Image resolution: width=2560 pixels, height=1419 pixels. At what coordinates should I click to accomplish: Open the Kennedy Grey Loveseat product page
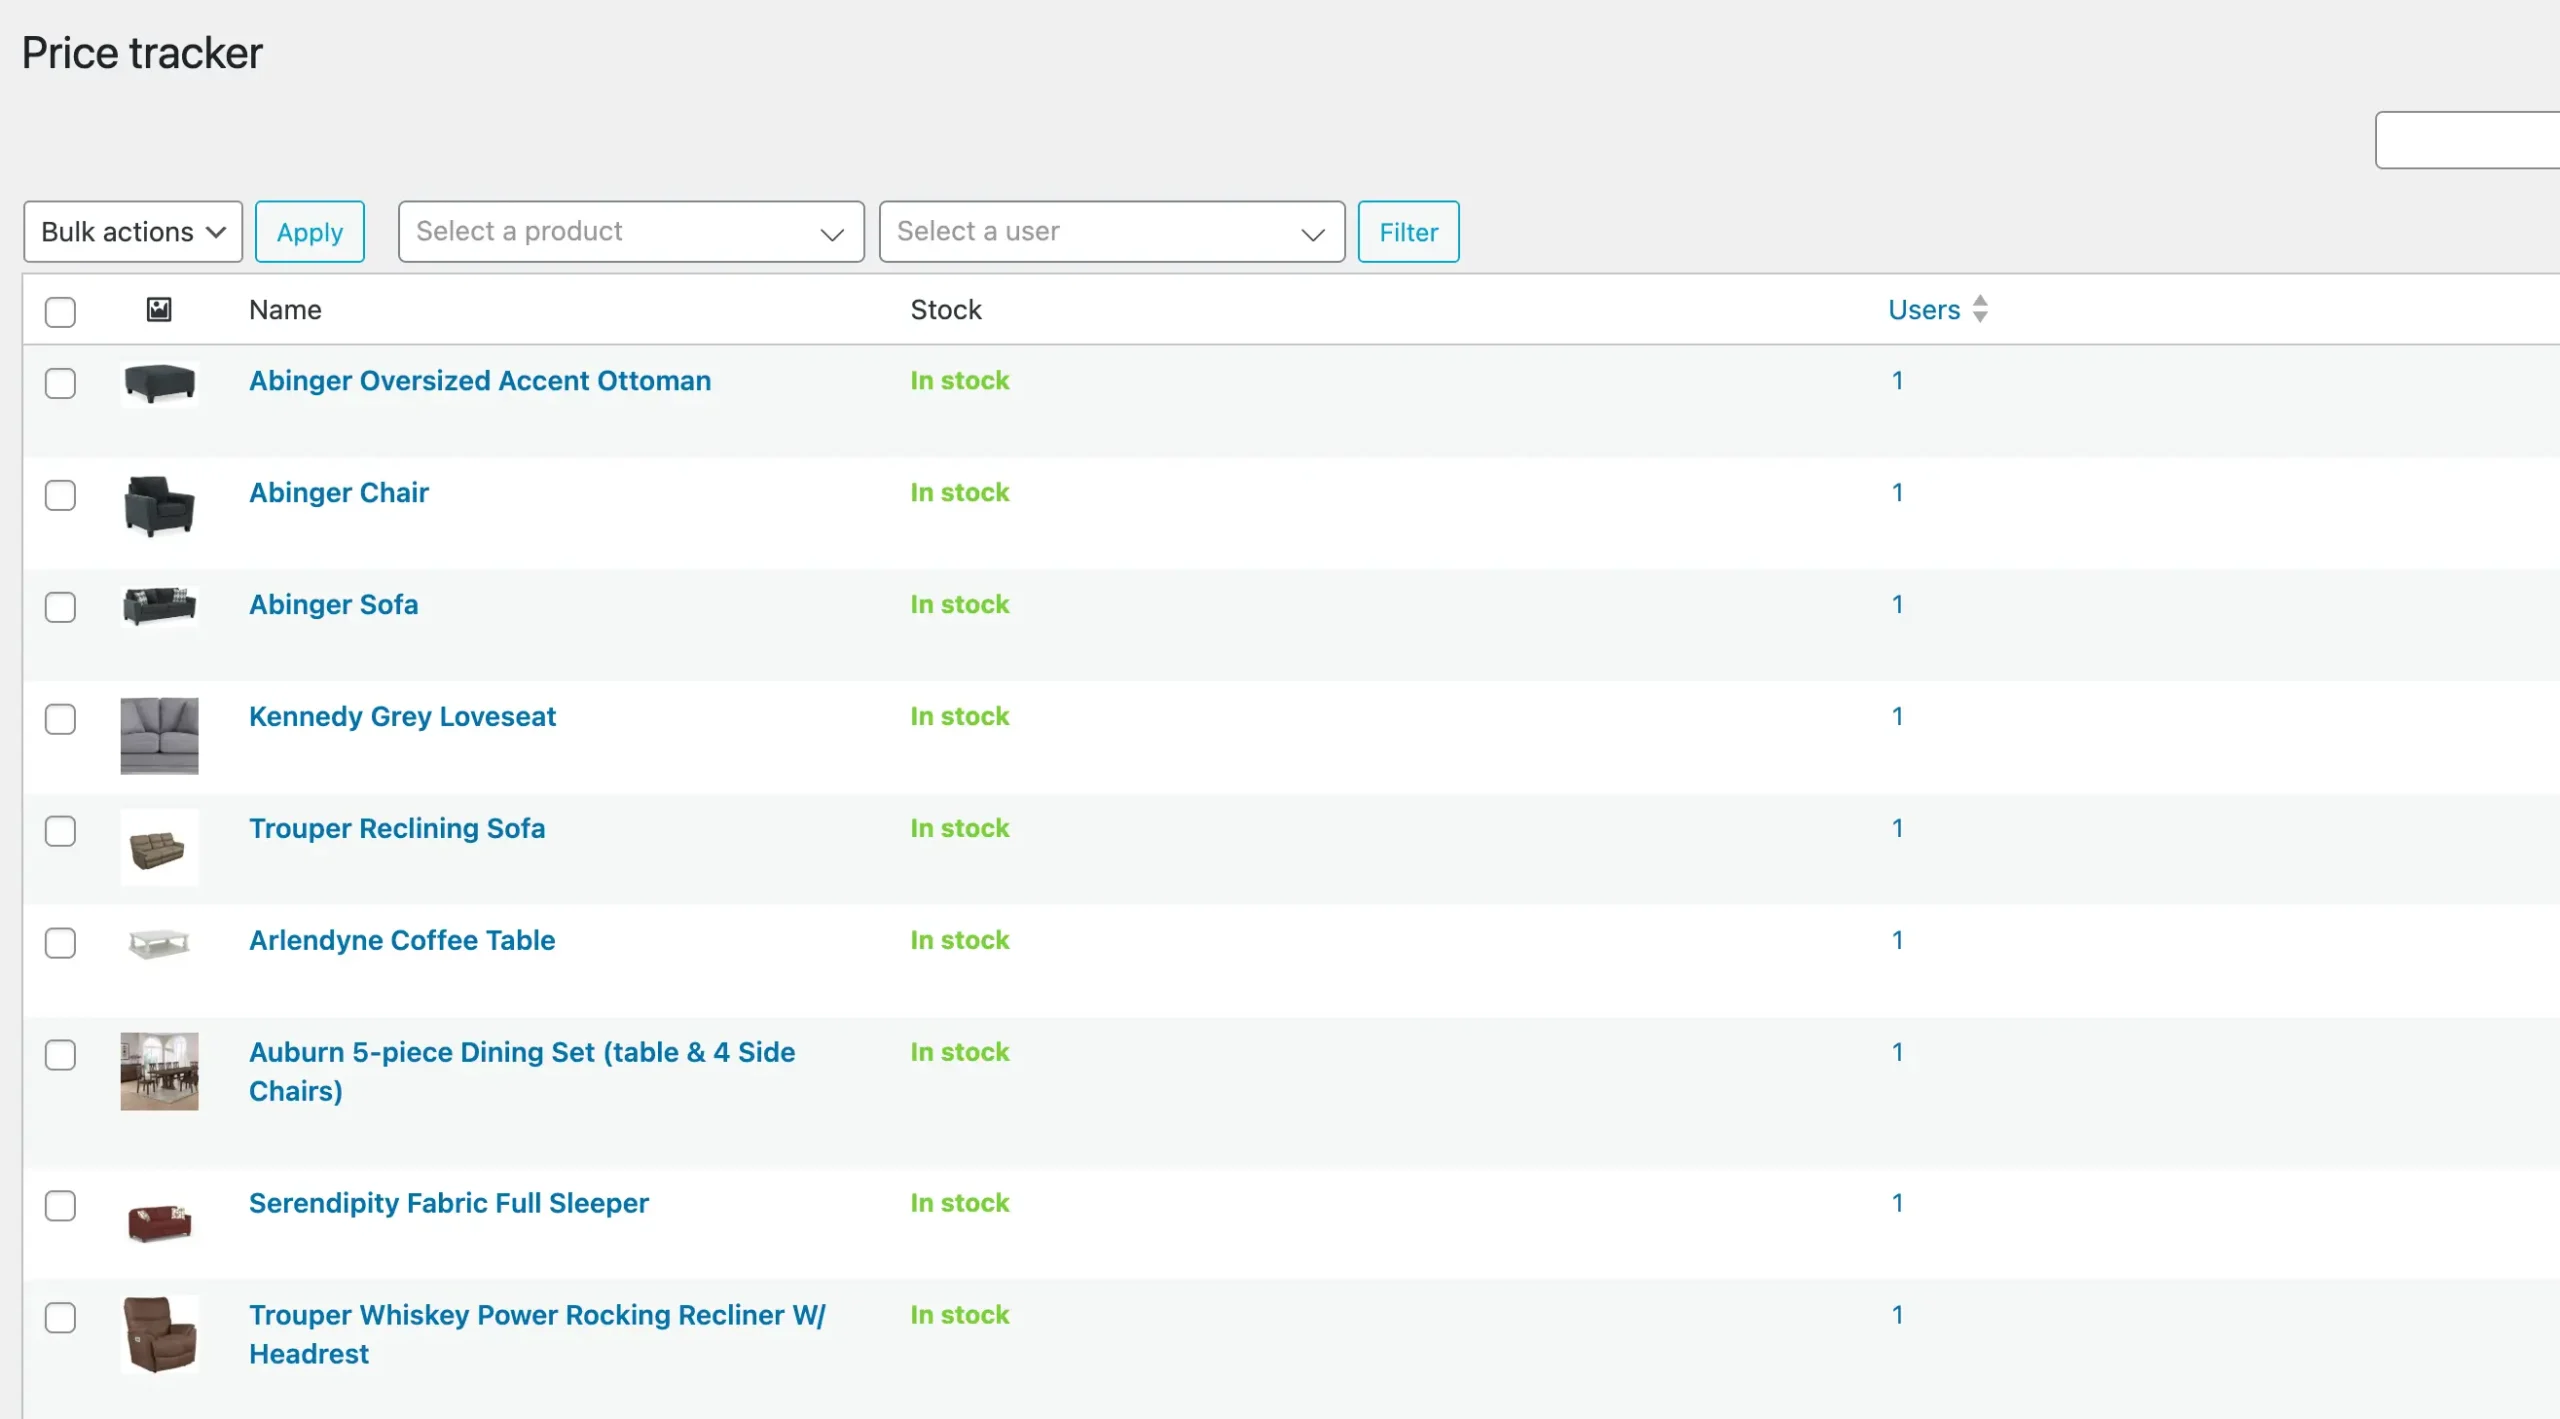point(402,716)
